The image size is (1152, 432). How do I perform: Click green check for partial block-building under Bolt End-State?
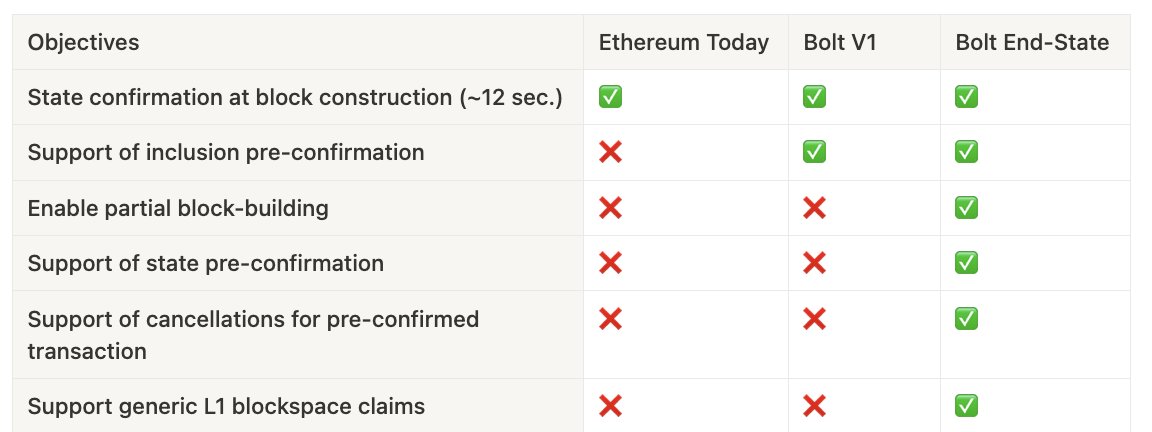coord(966,208)
